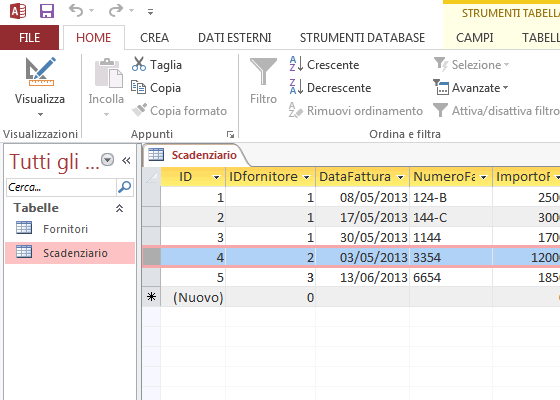560x400 pixels.
Task: Open the IDfornitore column dropdown arrow
Action: pyautogui.click(x=306, y=177)
